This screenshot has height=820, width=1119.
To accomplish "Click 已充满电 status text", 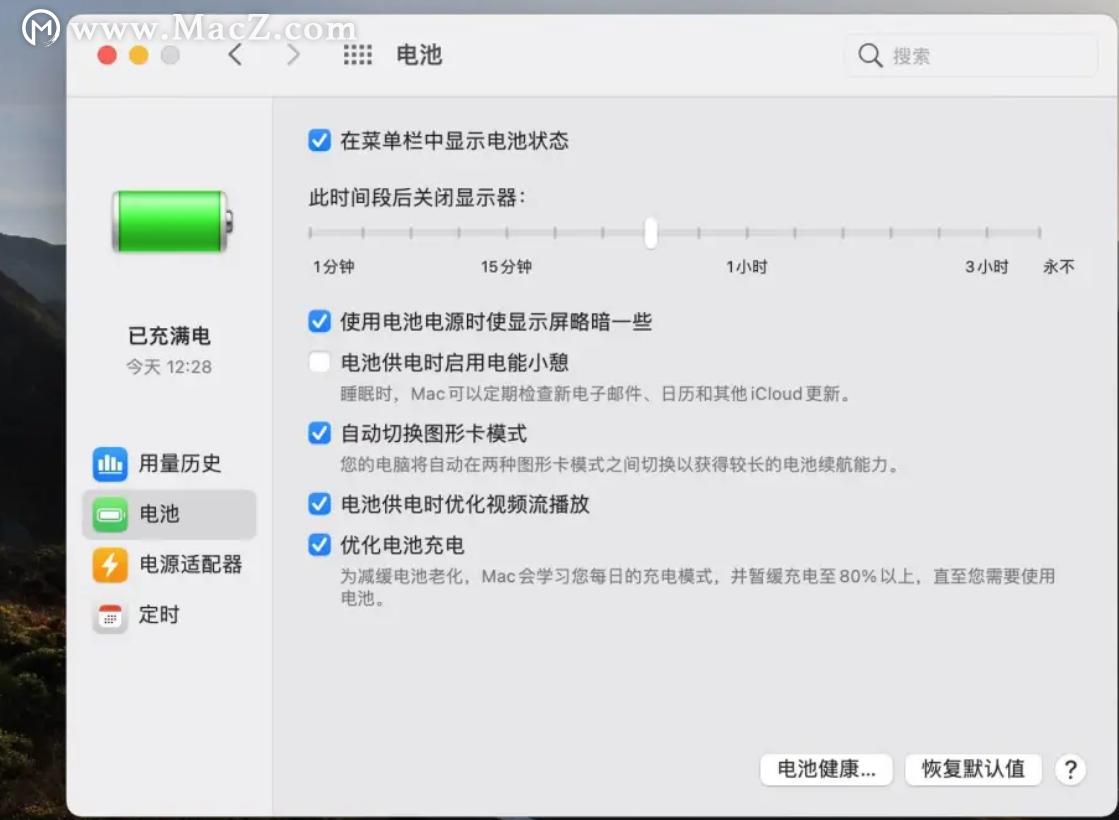I will (x=170, y=336).
